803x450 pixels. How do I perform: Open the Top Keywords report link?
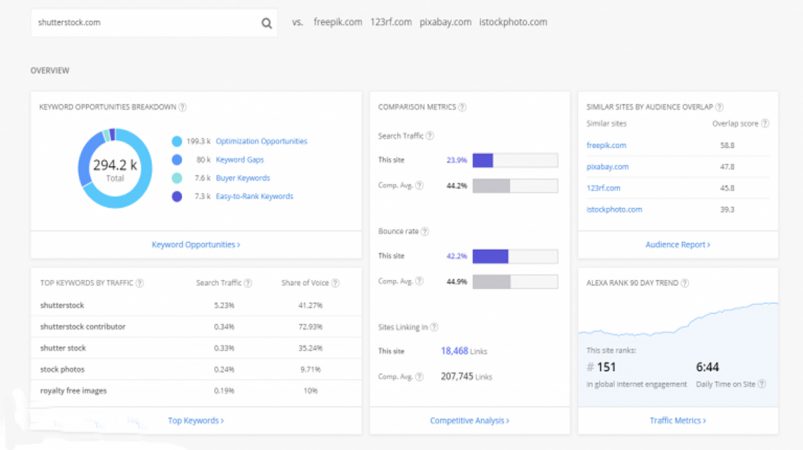tap(196, 421)
